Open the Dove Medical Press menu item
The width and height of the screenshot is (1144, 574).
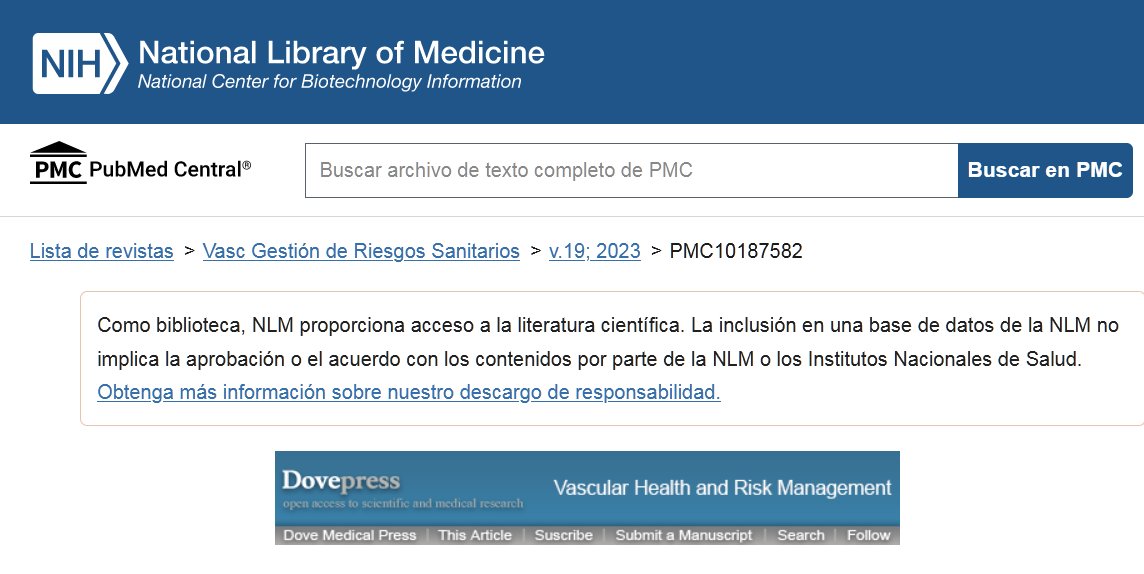(x=349, y=535)
